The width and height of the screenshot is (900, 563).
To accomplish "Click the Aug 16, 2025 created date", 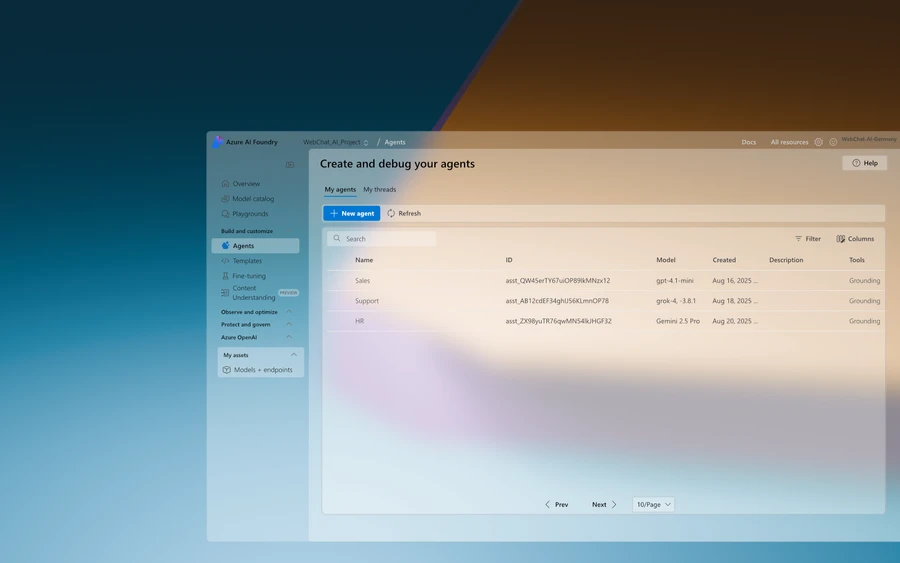I will click(x=735, y=281).
